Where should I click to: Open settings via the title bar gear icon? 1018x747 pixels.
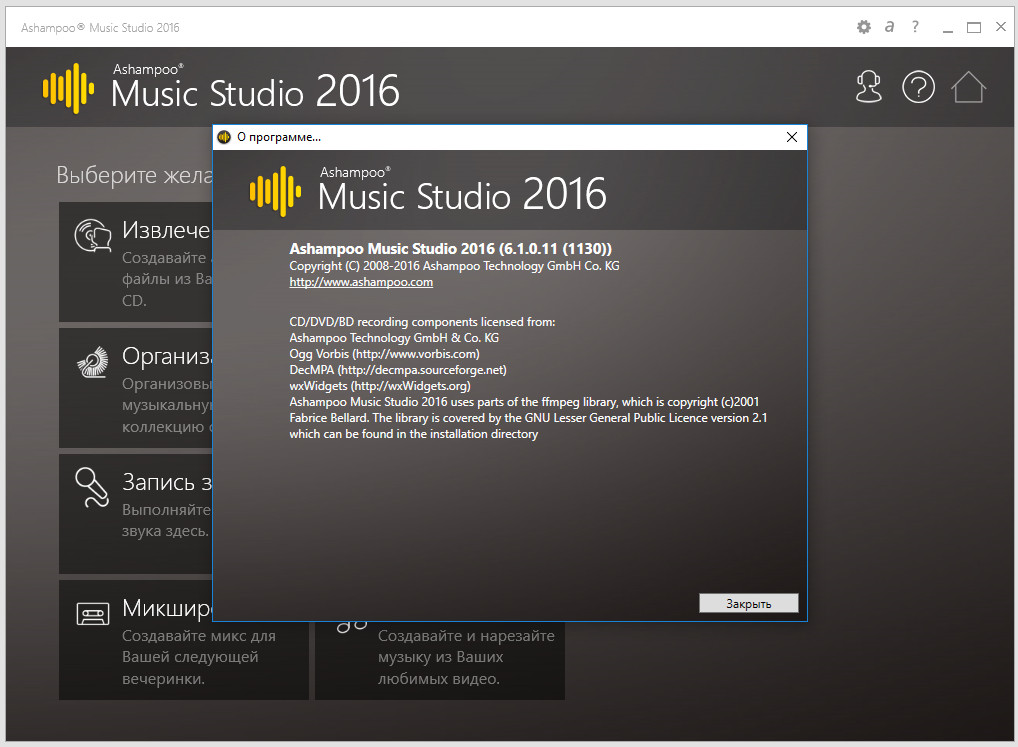pyautogui.click(x=864, y=27)
